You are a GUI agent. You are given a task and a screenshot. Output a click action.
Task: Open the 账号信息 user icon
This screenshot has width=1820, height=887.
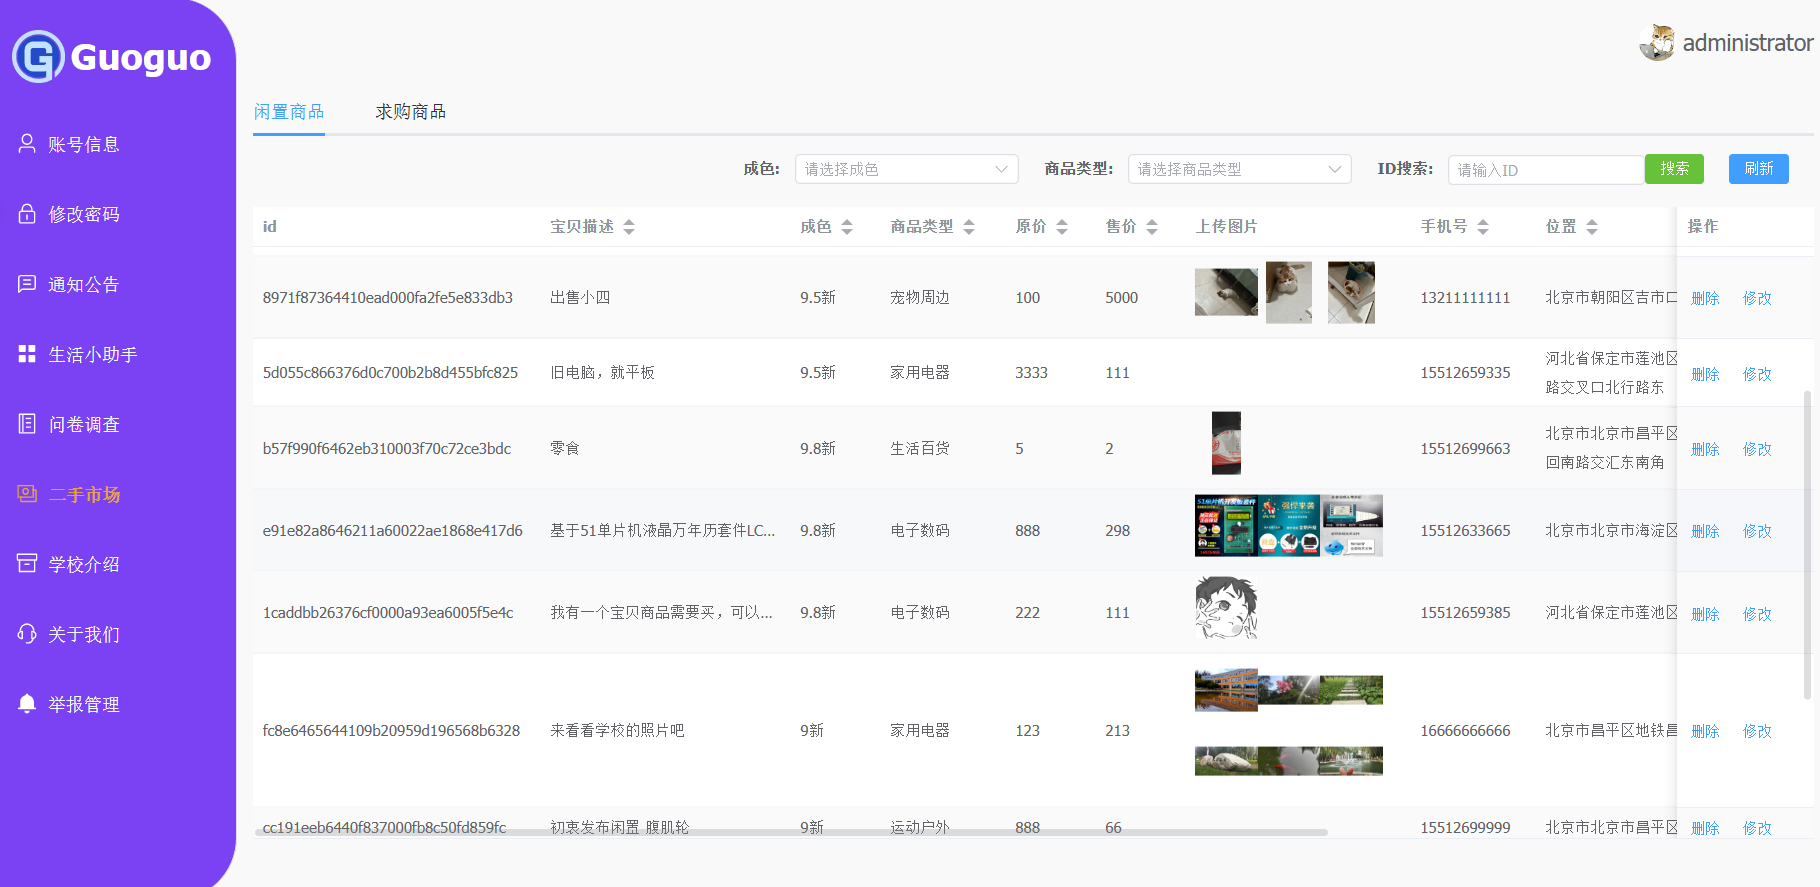tap(27, 144)
